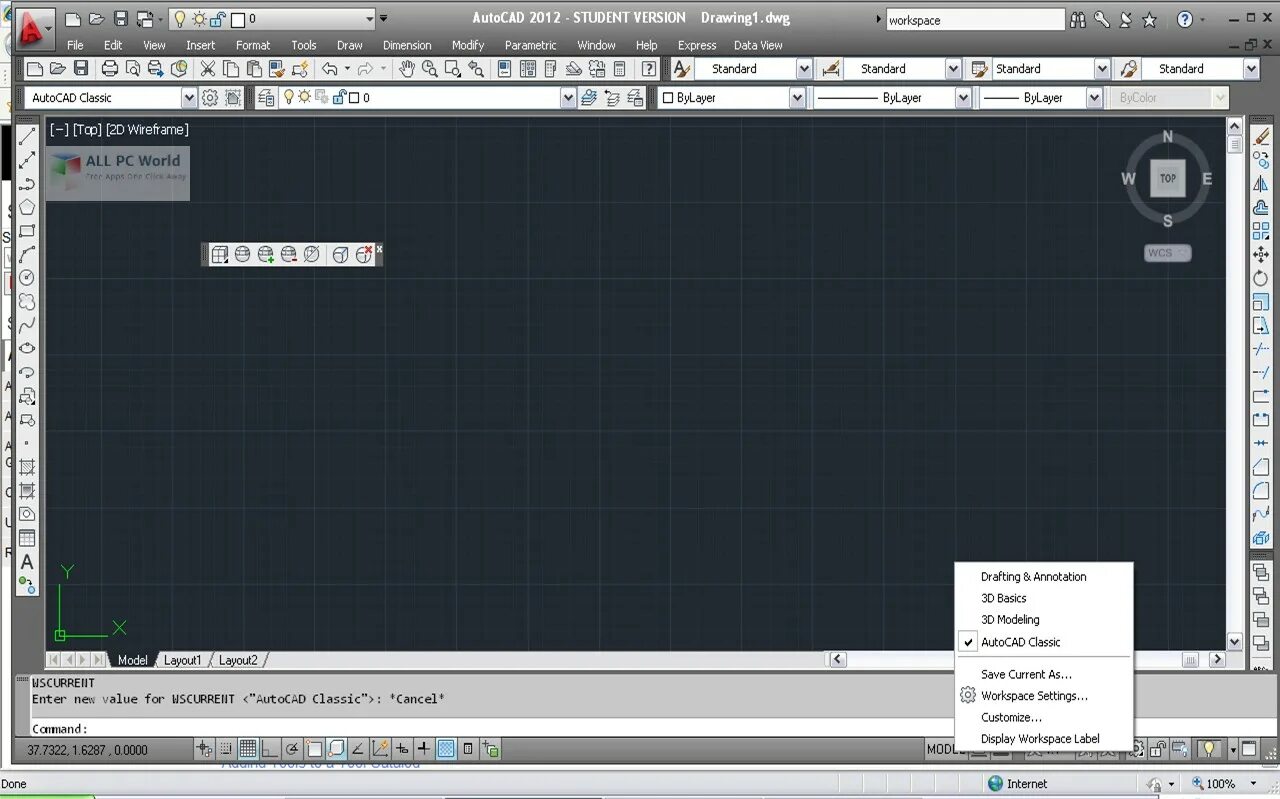The width and height of the screenshot is (1280, 799).
Task: Open the dimension style Standard dropdown
Action: pos(953,69)
